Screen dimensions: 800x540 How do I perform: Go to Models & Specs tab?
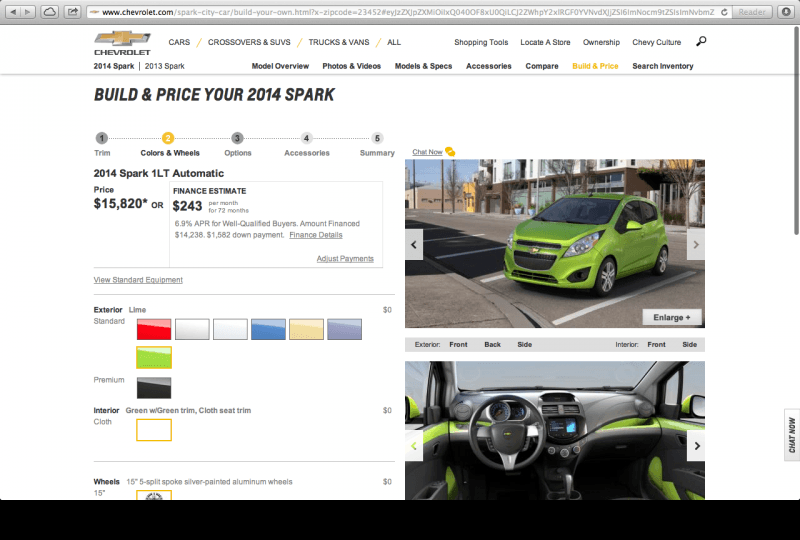423,66
